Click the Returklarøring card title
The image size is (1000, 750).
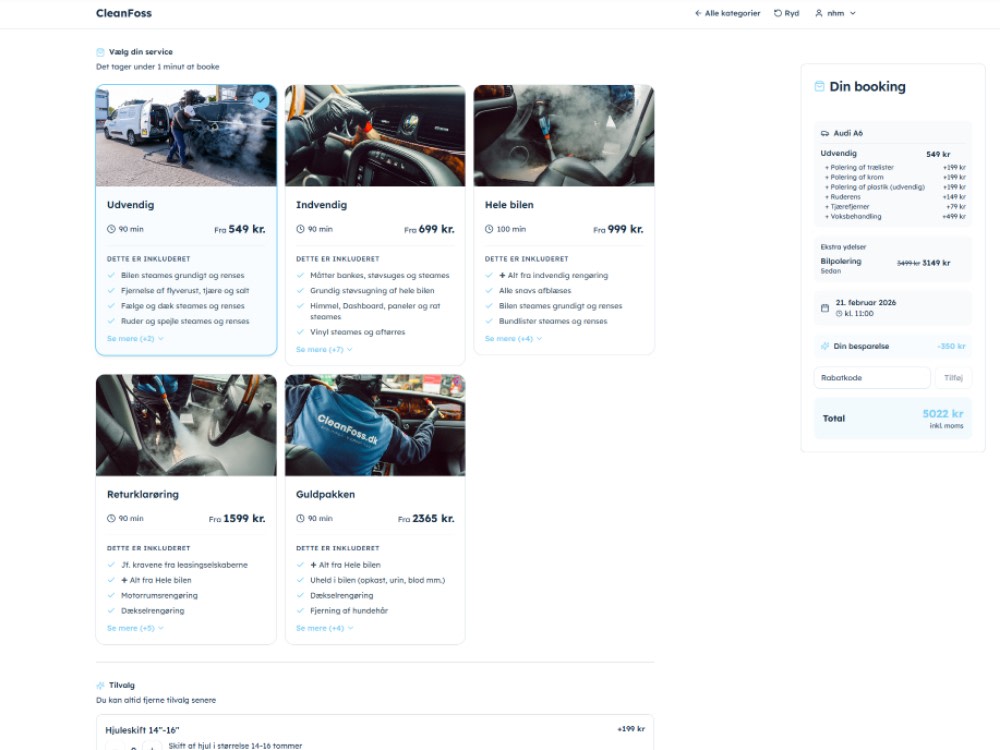click(x=143, y=494)
